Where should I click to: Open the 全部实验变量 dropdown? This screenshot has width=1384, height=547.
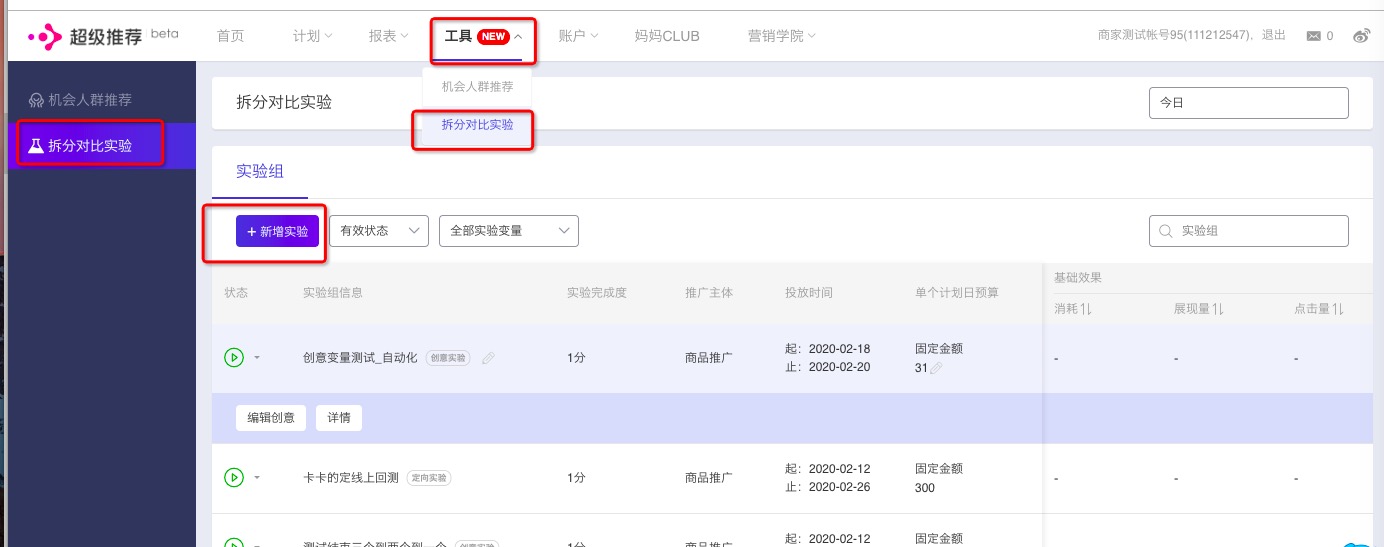click(x=509, y=231)
